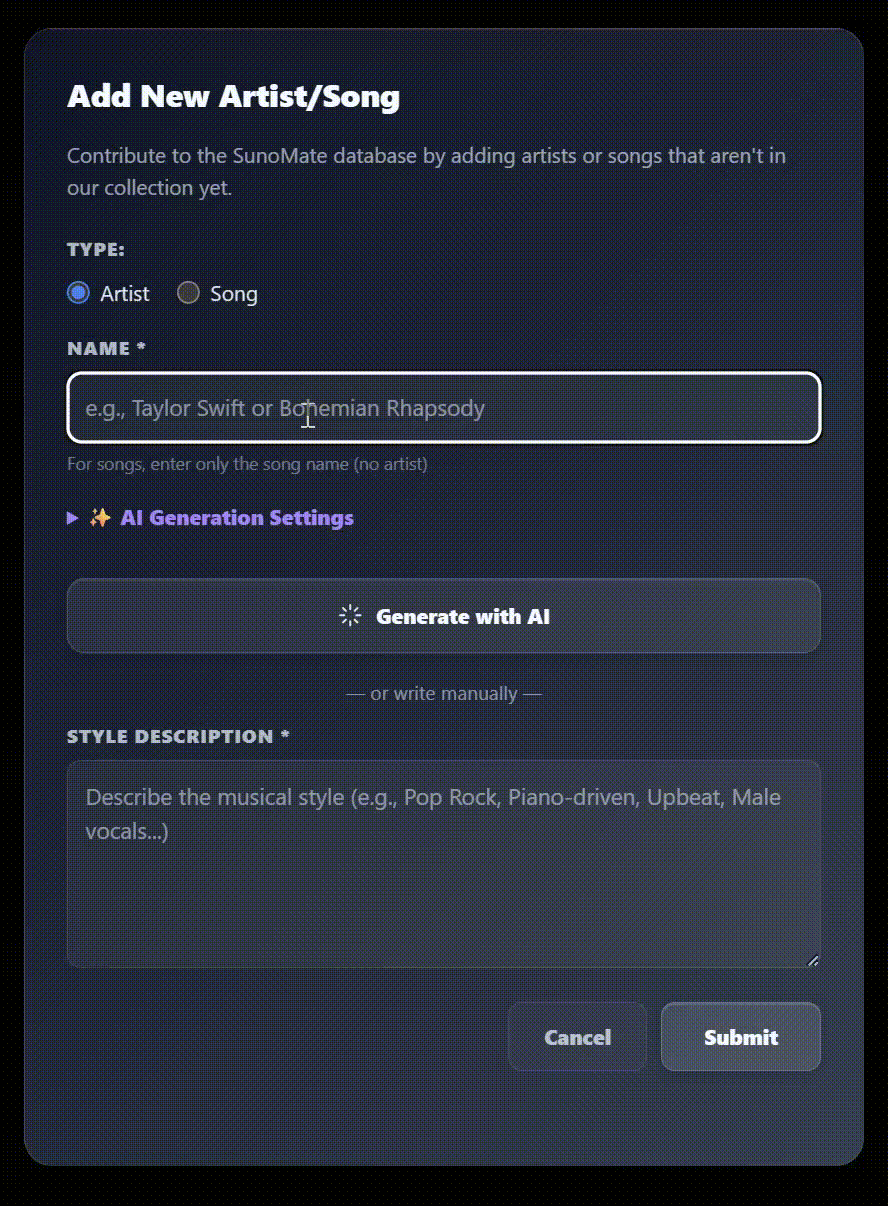The width and height of the screenshot is (888, 1206).
Task: Click the empty radio circle next to Song
Action: coord(188,293)
